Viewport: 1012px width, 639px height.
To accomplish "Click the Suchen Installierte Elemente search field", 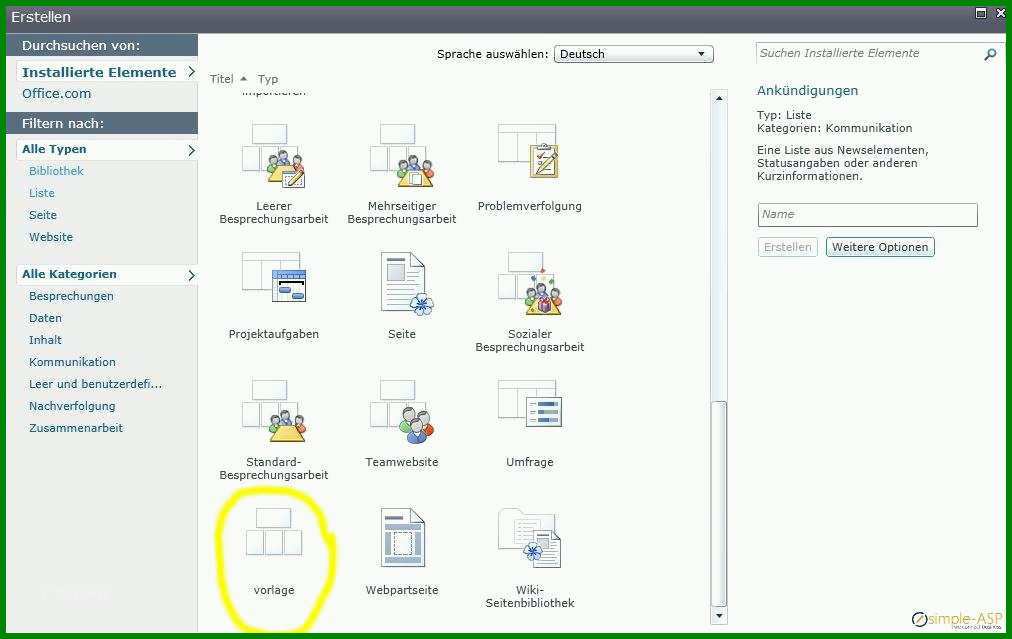I will (x=868, y=54).
